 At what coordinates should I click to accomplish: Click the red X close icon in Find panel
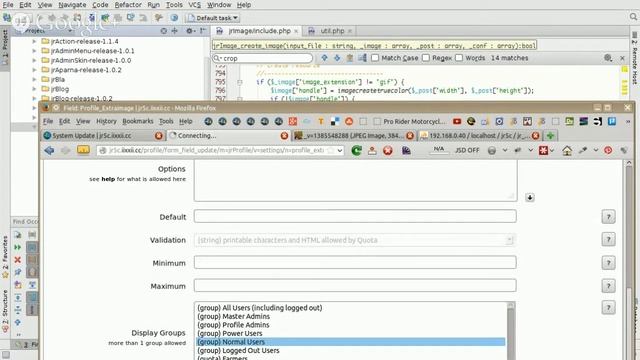(18, 260)
